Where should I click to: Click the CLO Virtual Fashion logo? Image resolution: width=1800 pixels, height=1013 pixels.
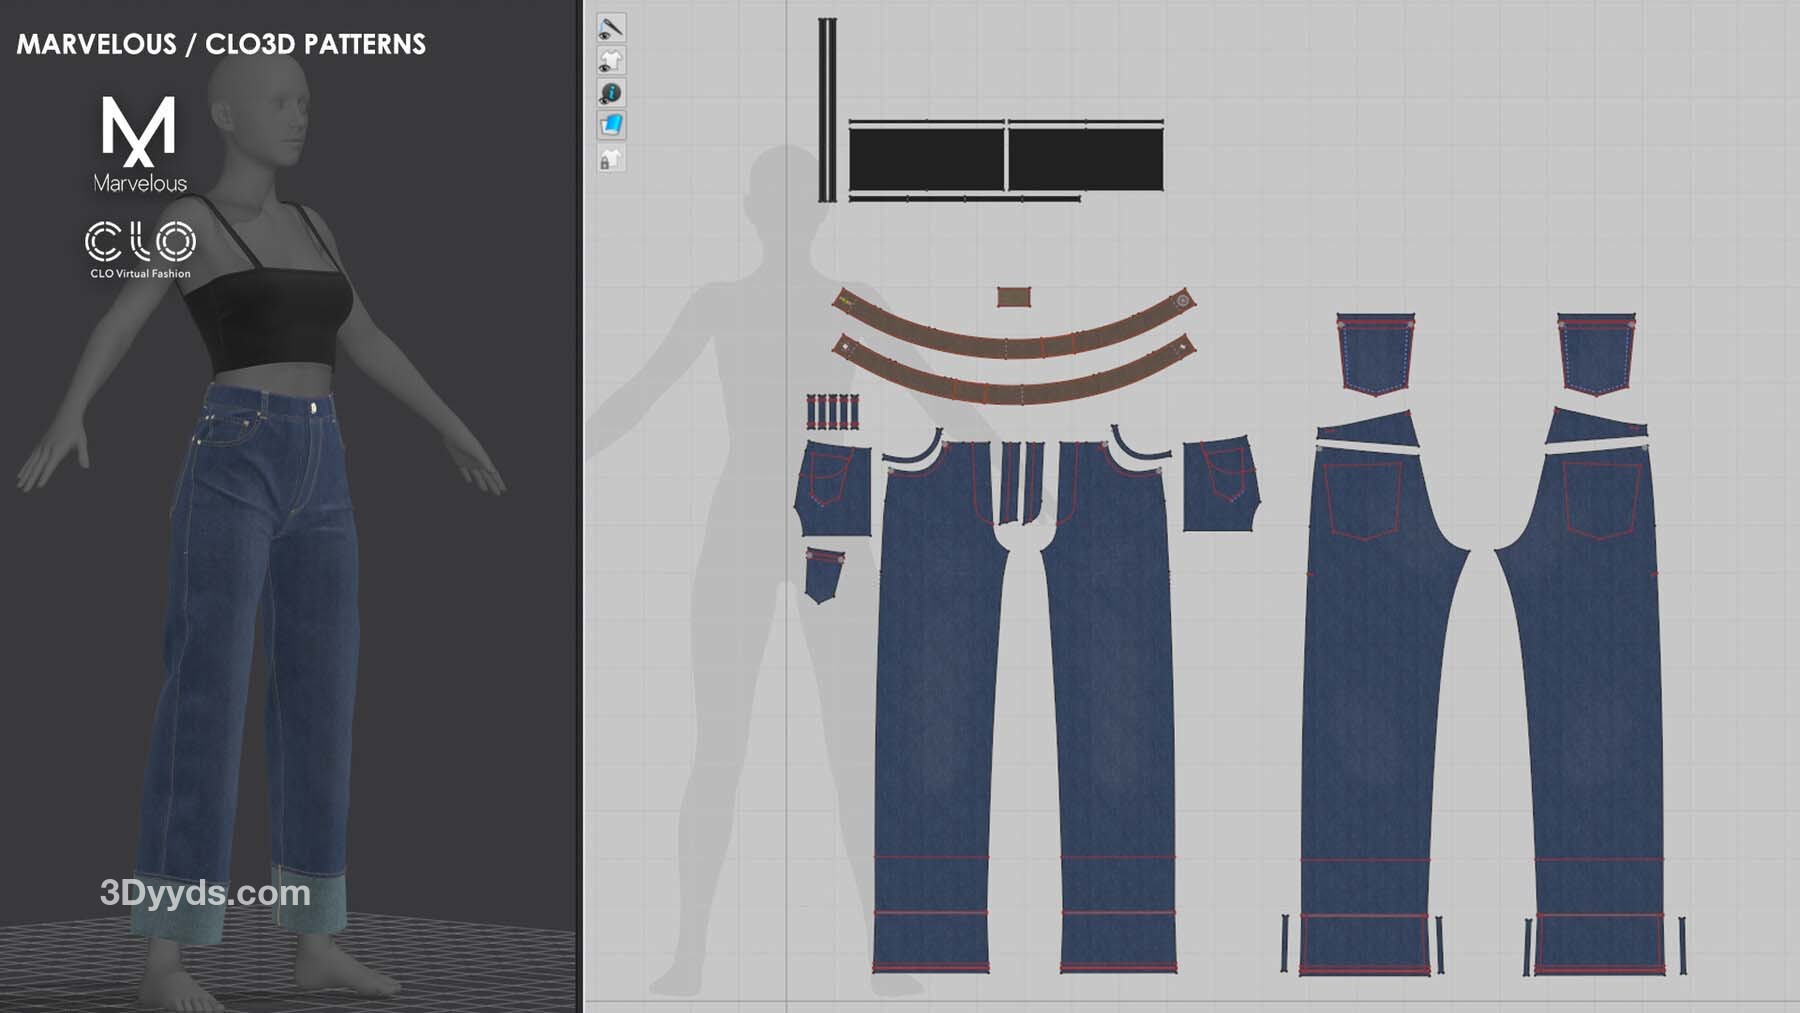click(x=140, y=249)
